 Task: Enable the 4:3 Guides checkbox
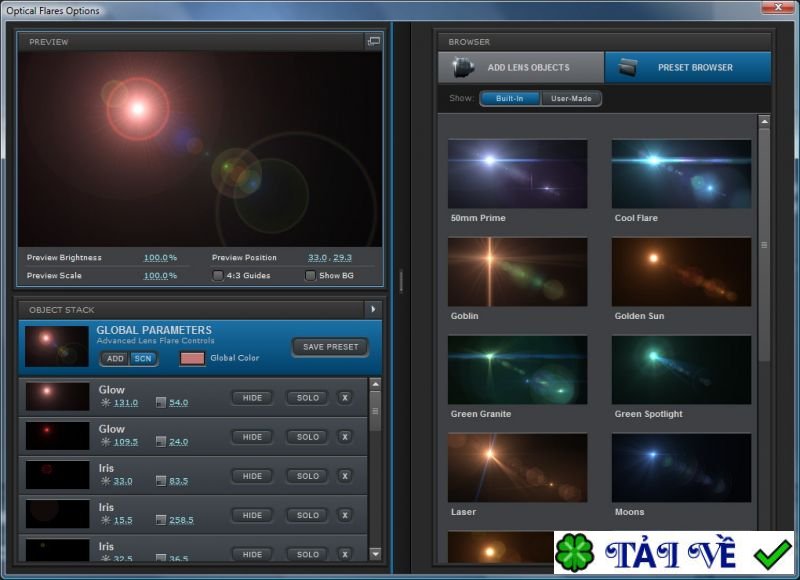tap(218, 275)
